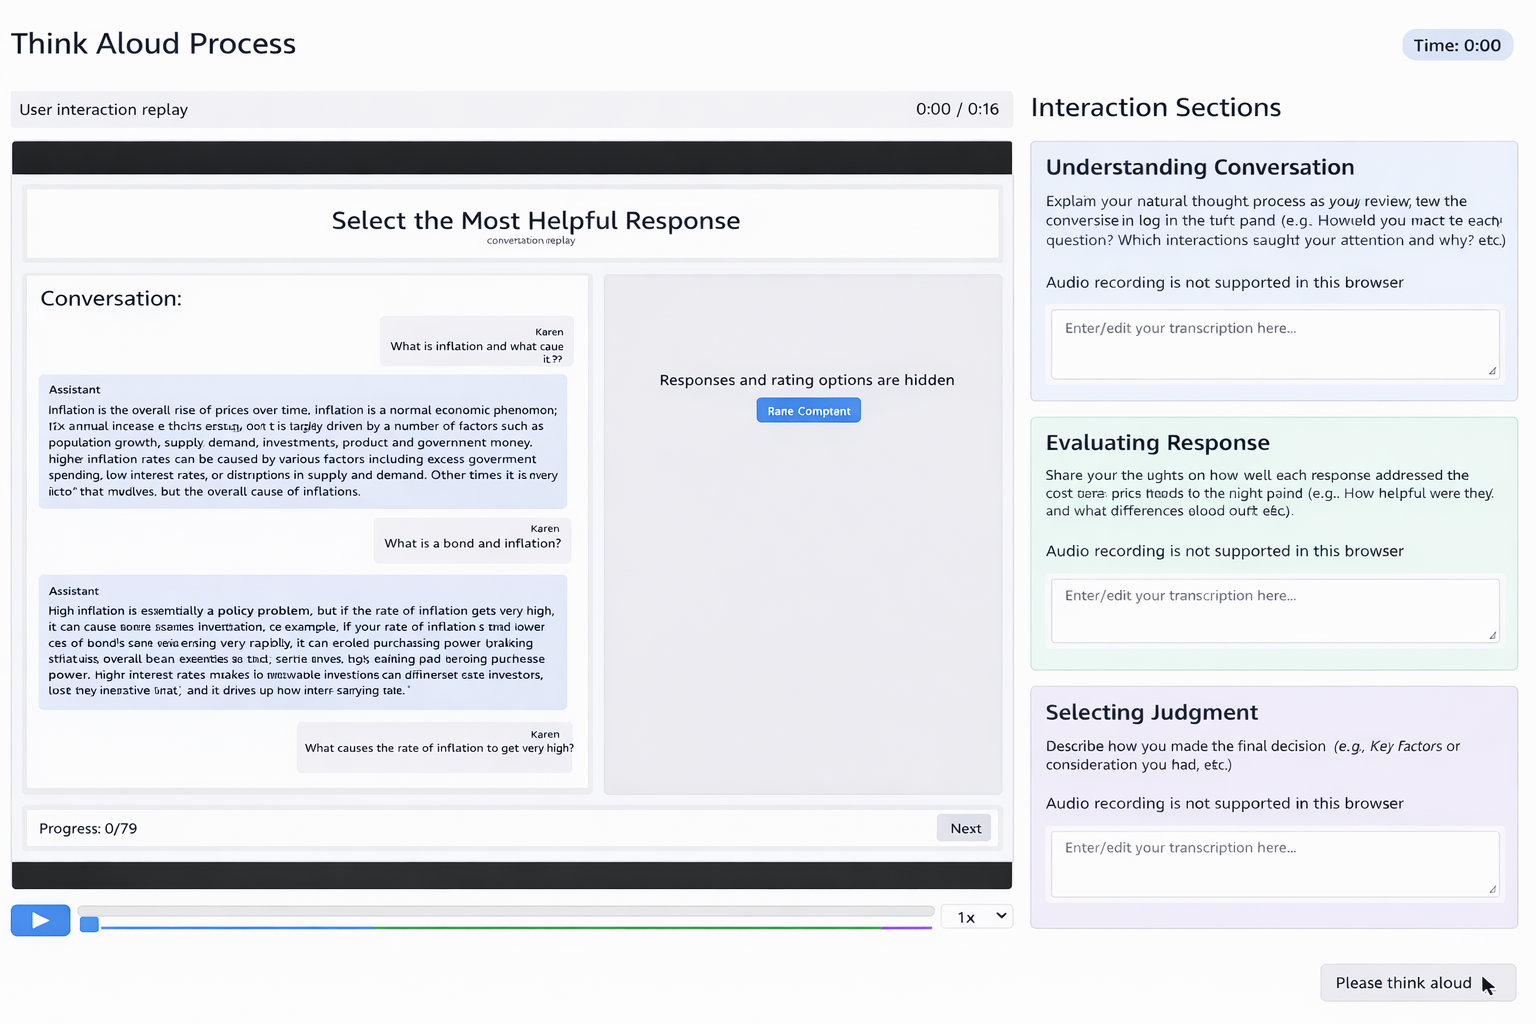Click resize handle of Selecting Judgment textarea

tap(1492, 889)
